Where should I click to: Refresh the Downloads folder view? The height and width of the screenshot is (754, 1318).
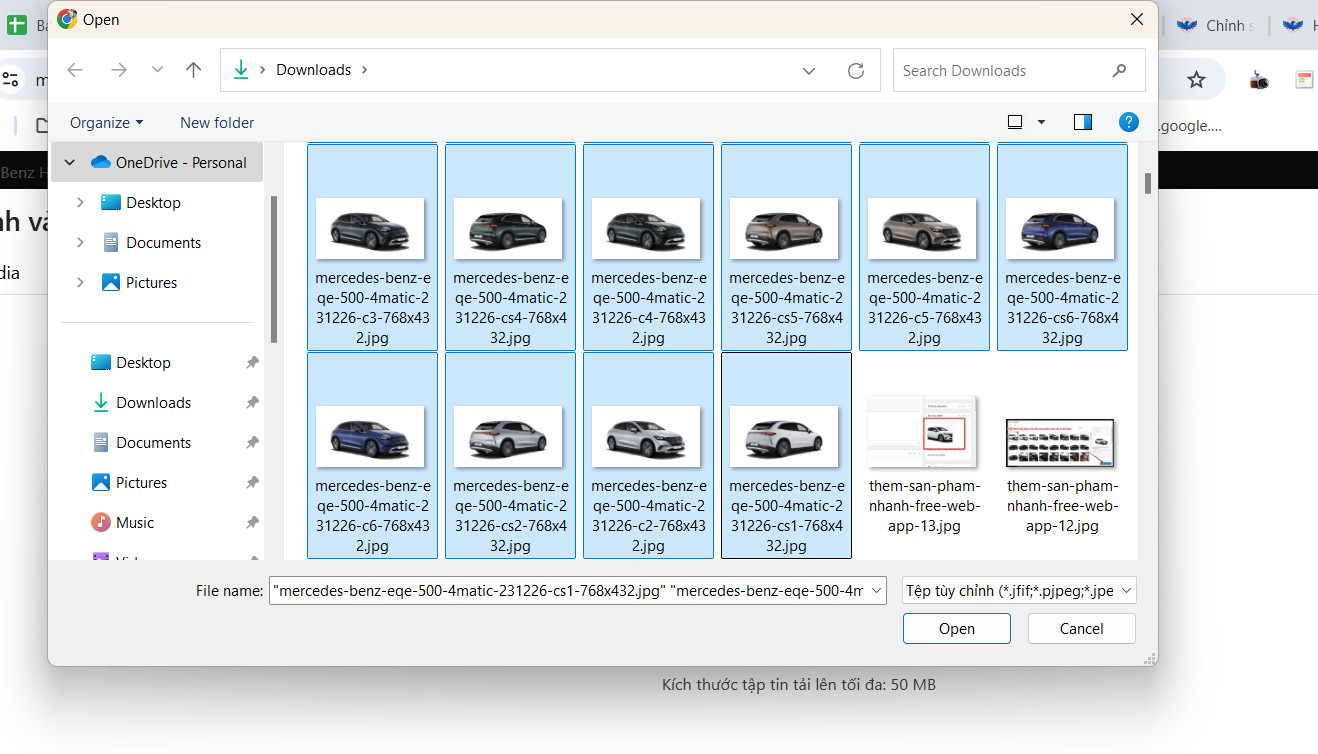point(856,71)
